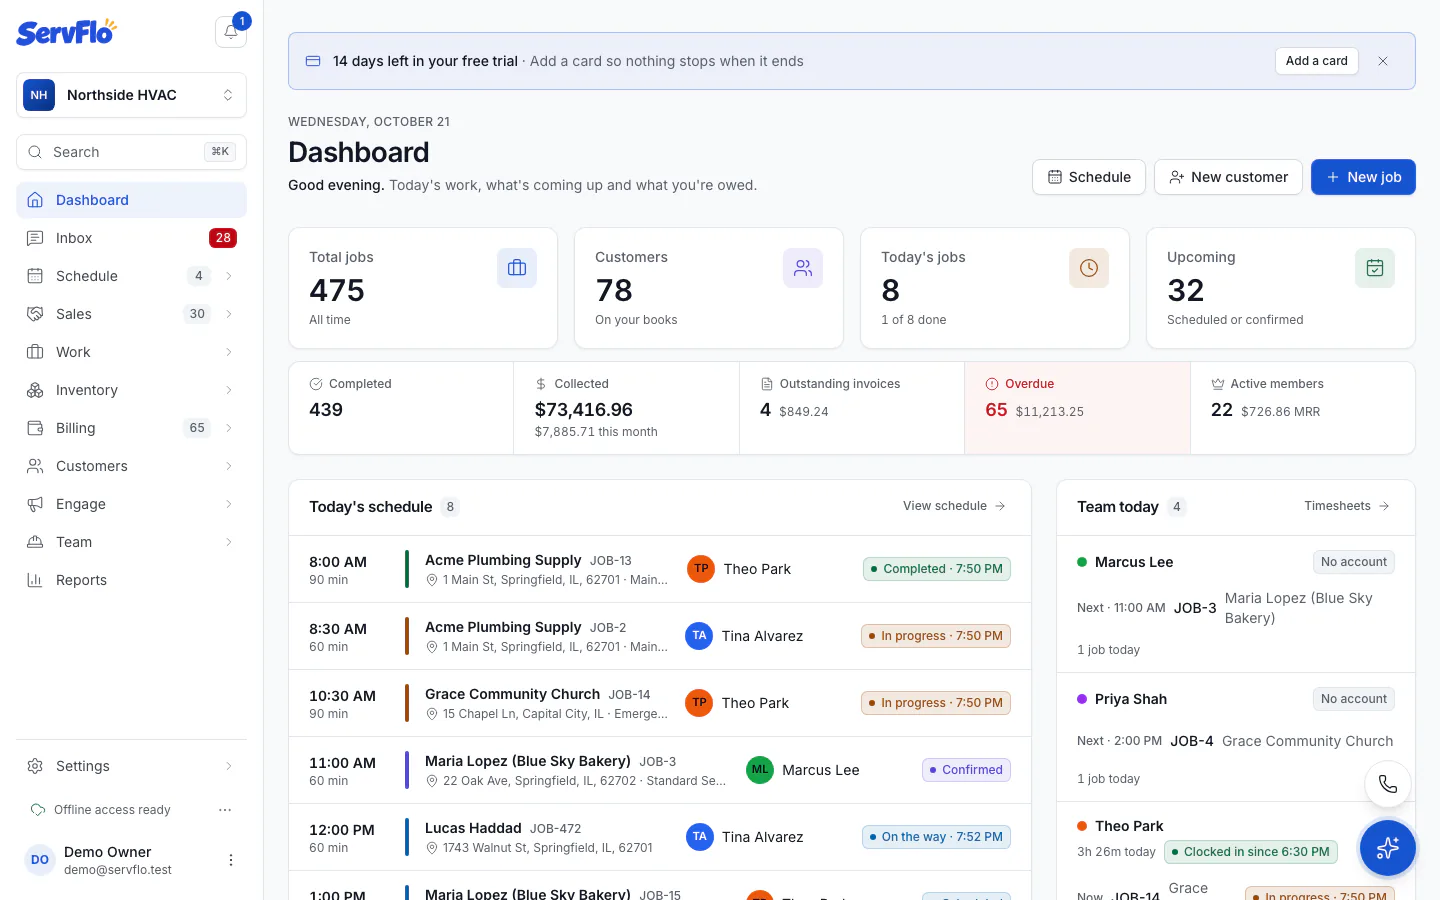Screen dimensions: 1440x900
Task: Click On the way 7:52 PM badge
Action: (936, 837)
